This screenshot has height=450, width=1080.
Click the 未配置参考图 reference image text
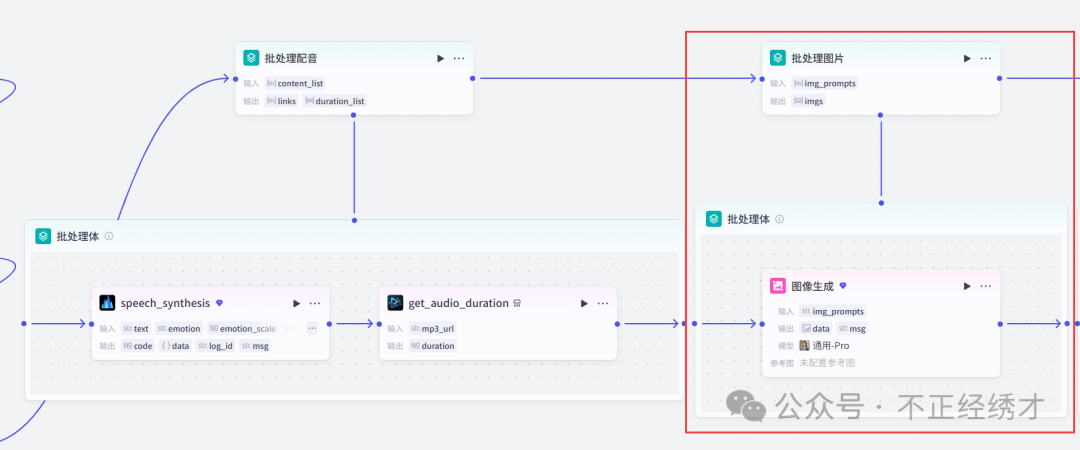(827, 362)
